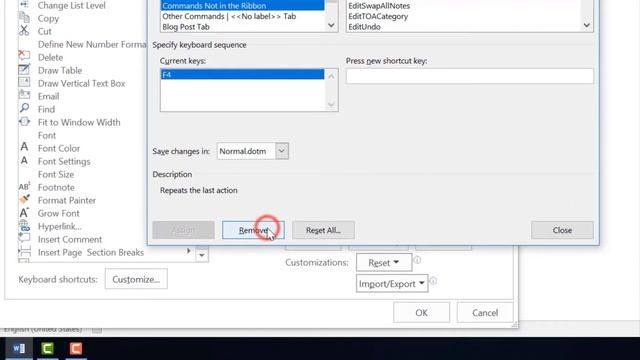The width and height of the screenshot is (640, 360).
Task: Click the Reset All button
Action: pos(323,230)
